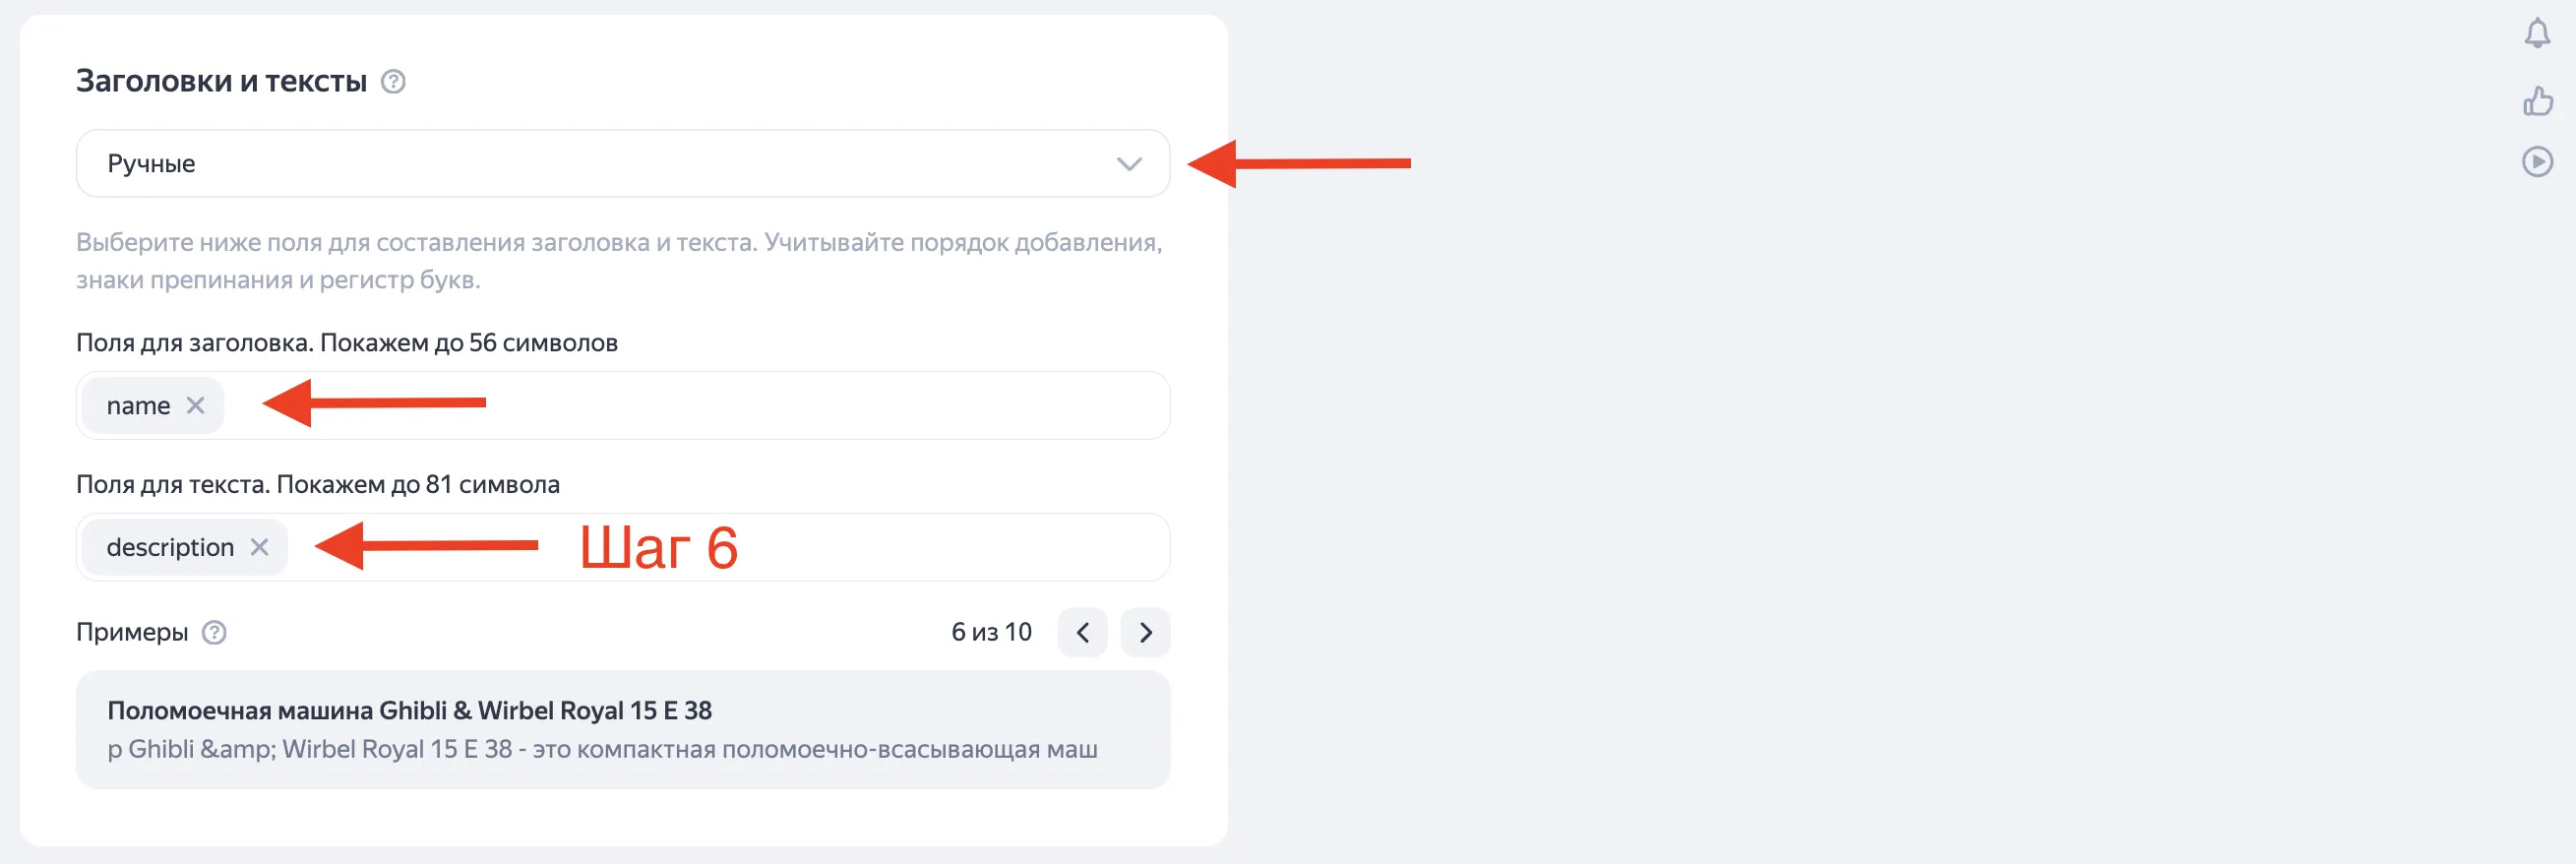Open help for Заголовки и тексты
Image resolution: width=2576 pixels, height=864 pixels.
pos(393,82)
